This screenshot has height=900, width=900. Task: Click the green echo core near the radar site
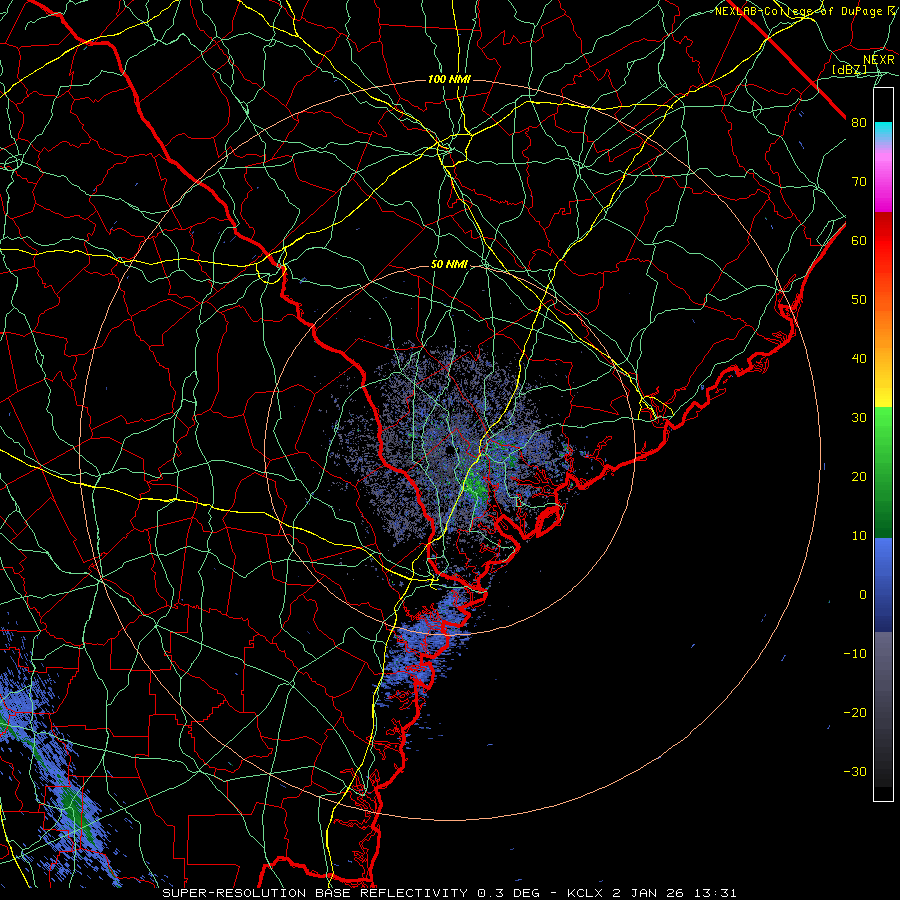[x=475, y=486]
